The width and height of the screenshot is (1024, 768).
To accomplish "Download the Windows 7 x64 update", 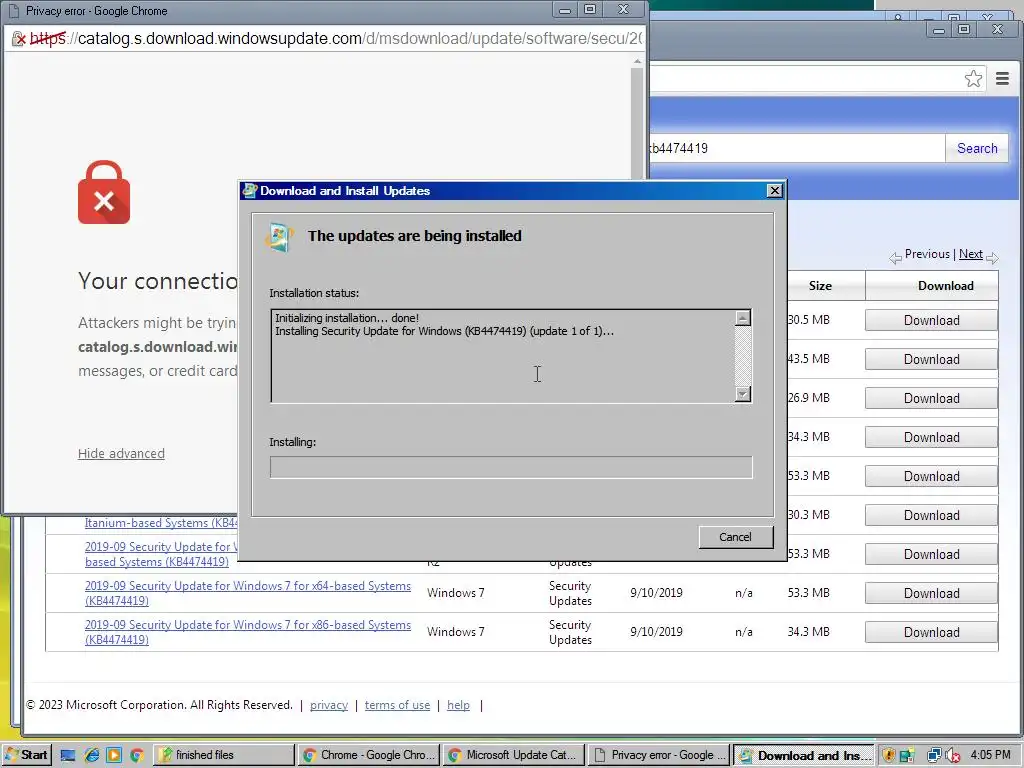I will tap(931, 593).
